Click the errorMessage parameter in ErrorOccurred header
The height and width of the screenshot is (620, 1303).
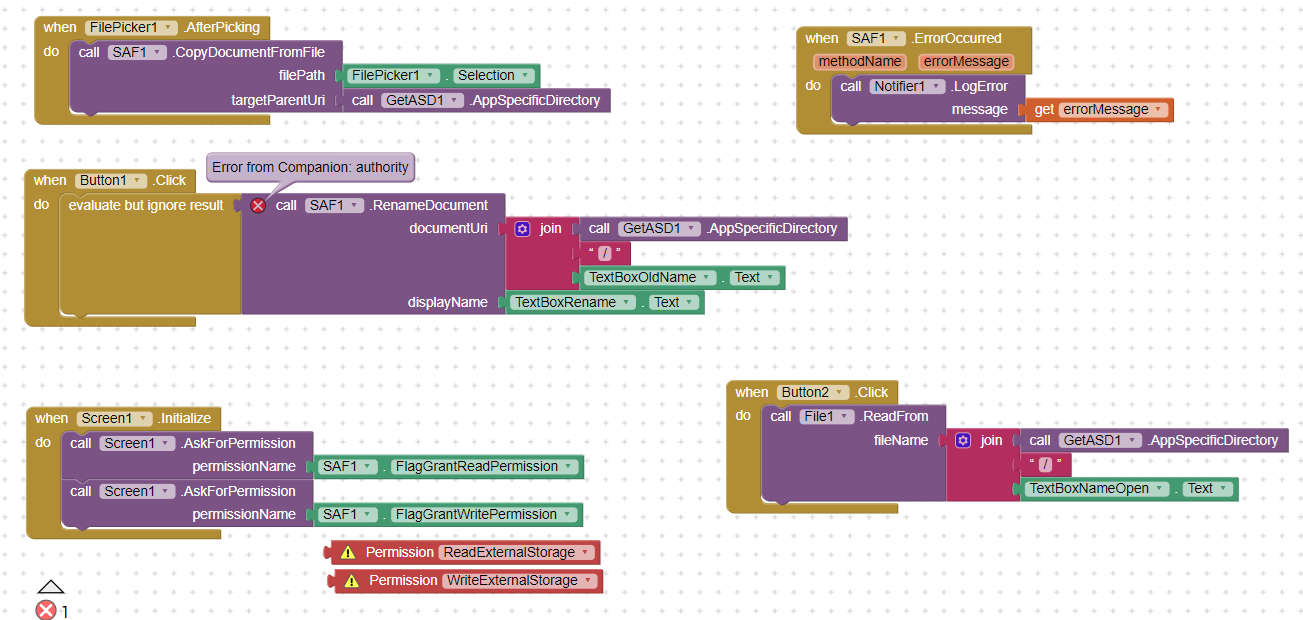pyautogui.click(x=965, y=62)
